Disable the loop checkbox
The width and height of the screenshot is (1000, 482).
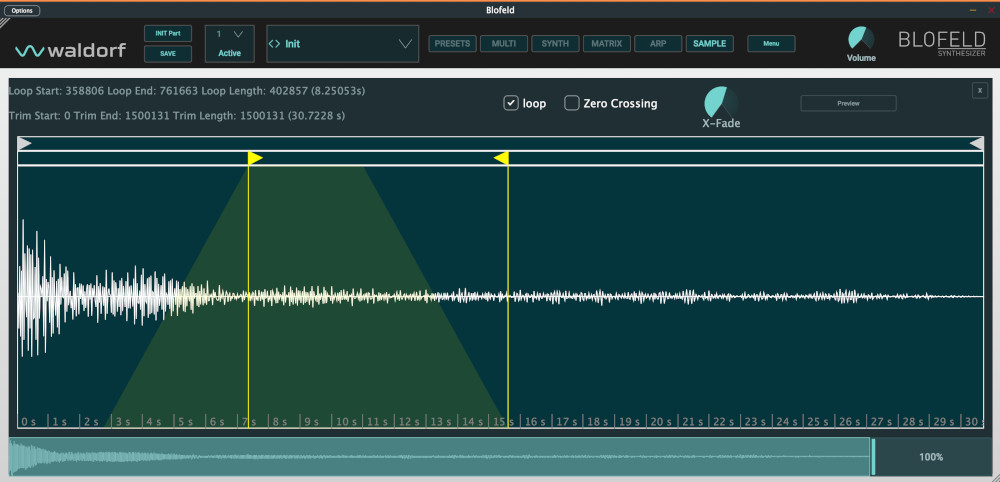[x=511, y=103]
